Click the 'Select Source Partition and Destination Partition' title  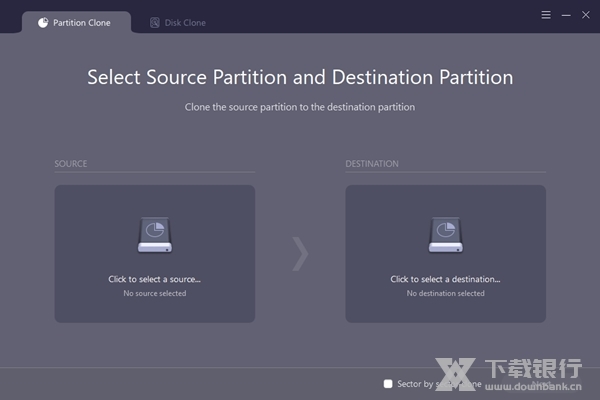(x=300, y=77)
